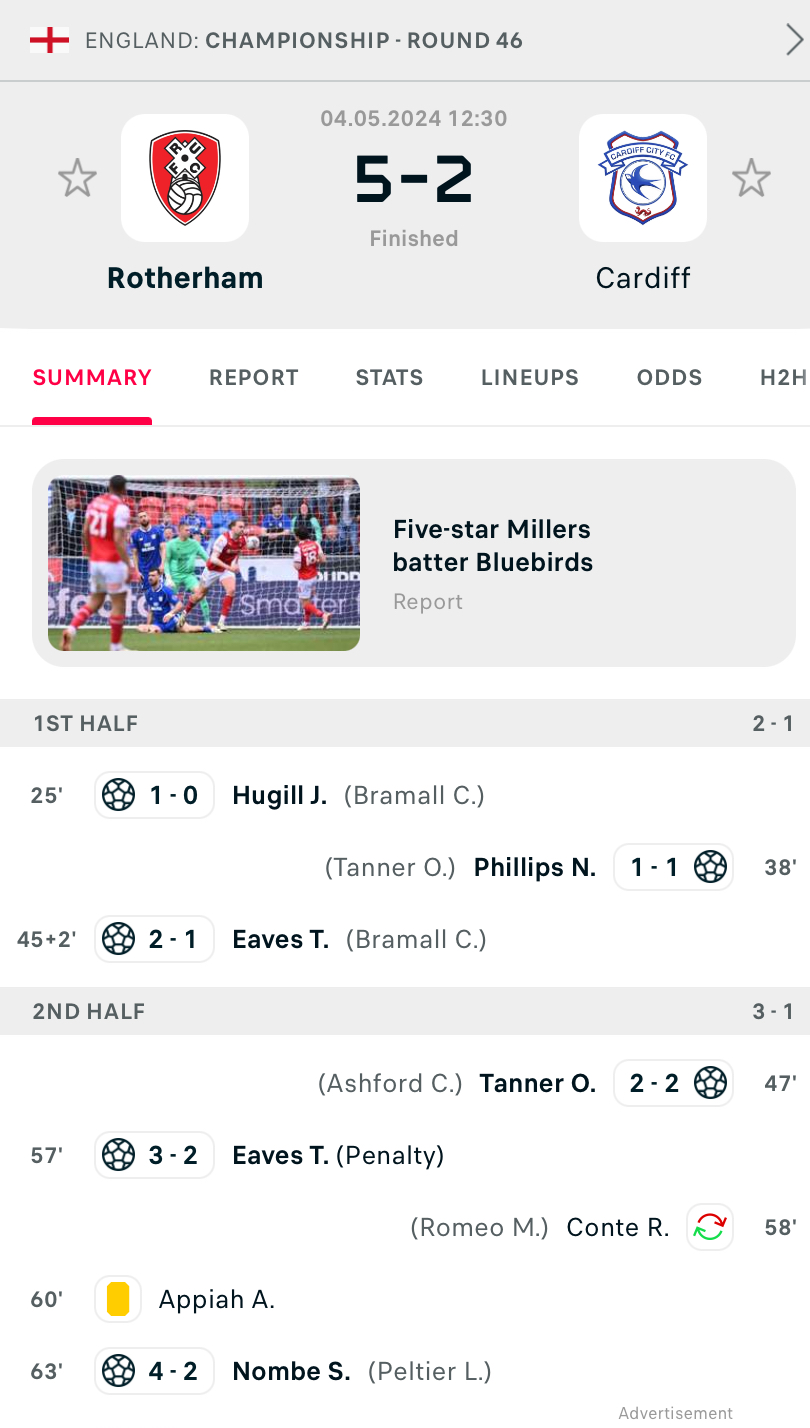Open the H2H tab
Viewport: 810px width, 1428px height.
(783, 377)
